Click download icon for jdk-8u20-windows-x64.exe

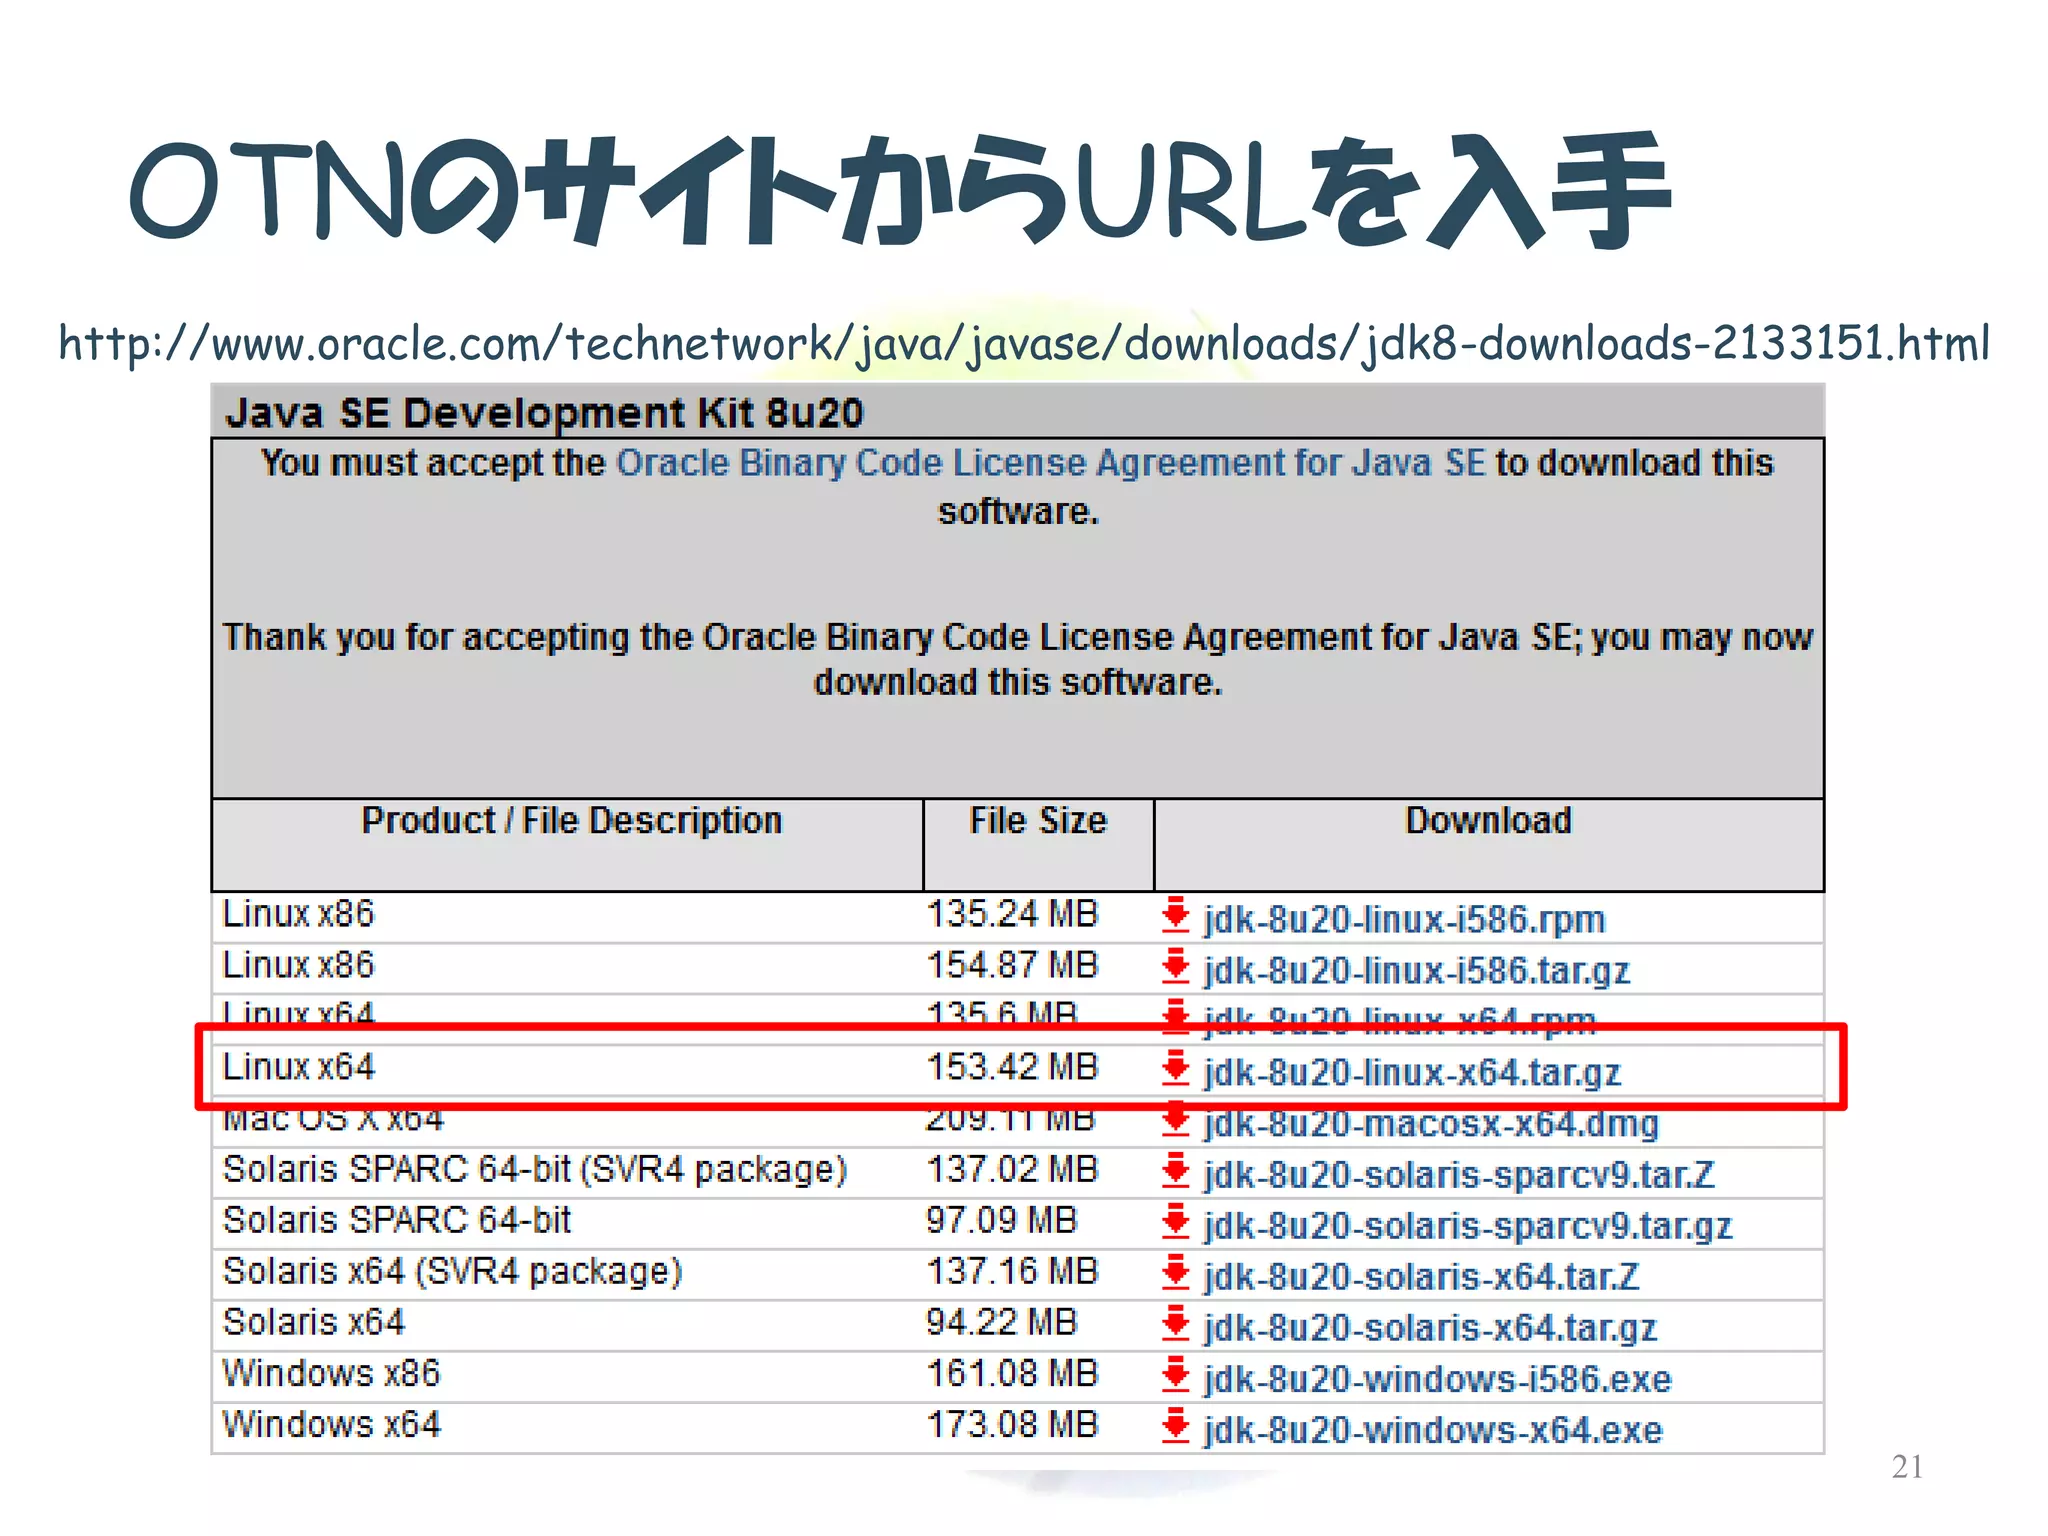[x=1175, y=1425]
